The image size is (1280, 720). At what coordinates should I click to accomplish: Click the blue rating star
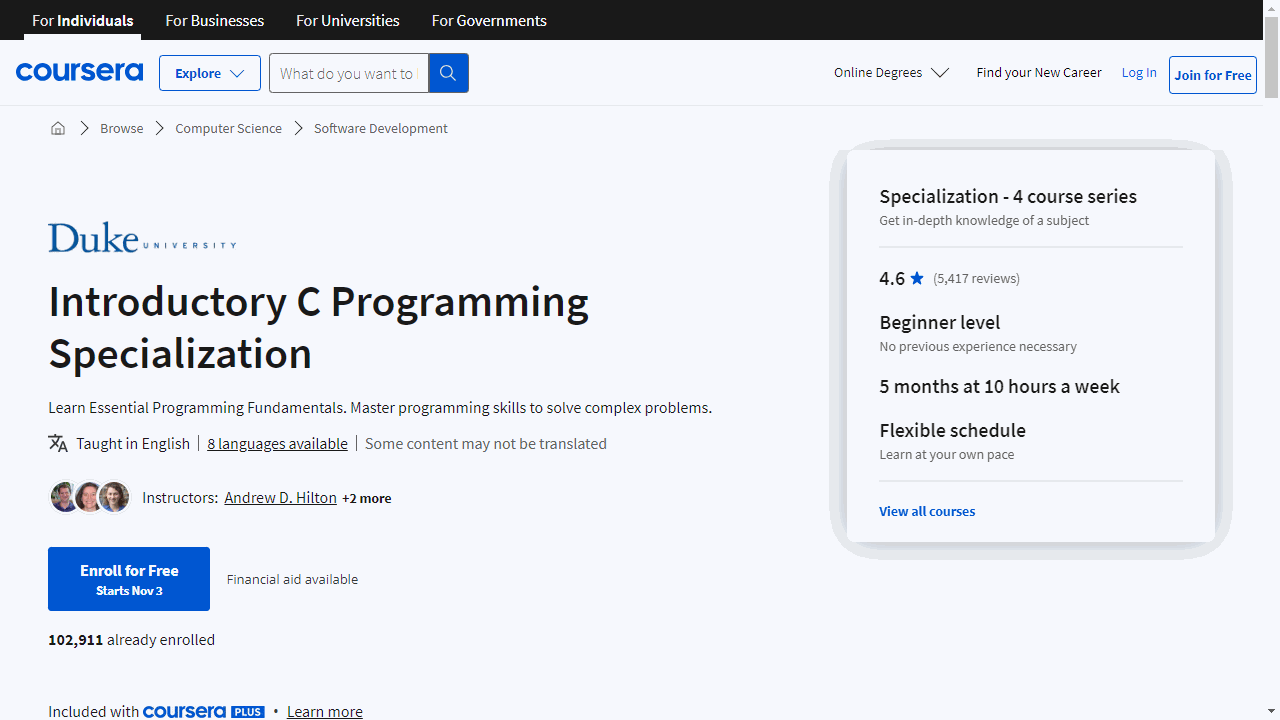(x=917, y=278)
